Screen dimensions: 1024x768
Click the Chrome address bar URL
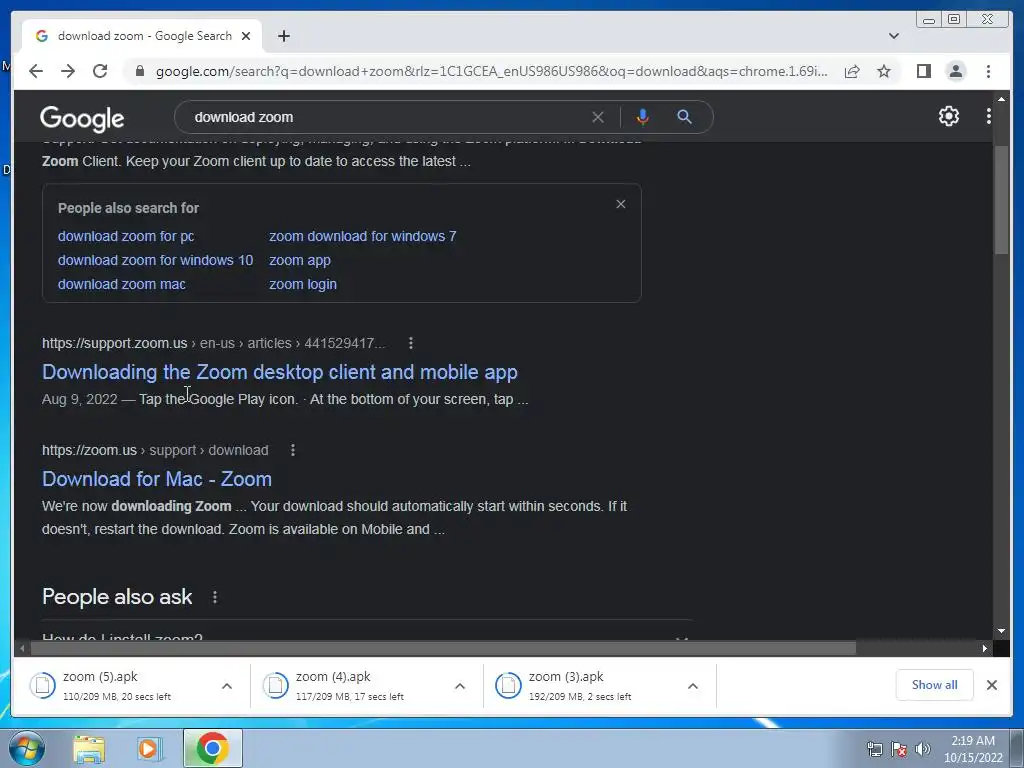pos(491,71)
